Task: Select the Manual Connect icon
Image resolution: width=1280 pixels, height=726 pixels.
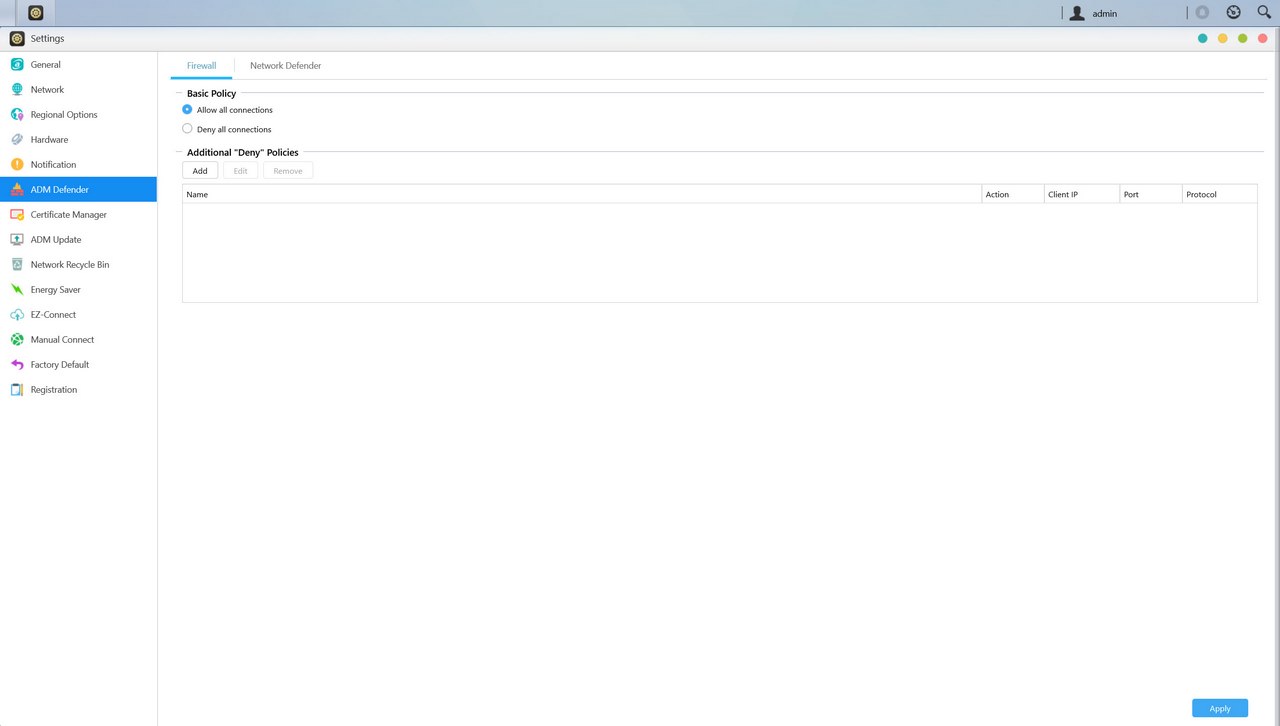Action: click(17, 339)
